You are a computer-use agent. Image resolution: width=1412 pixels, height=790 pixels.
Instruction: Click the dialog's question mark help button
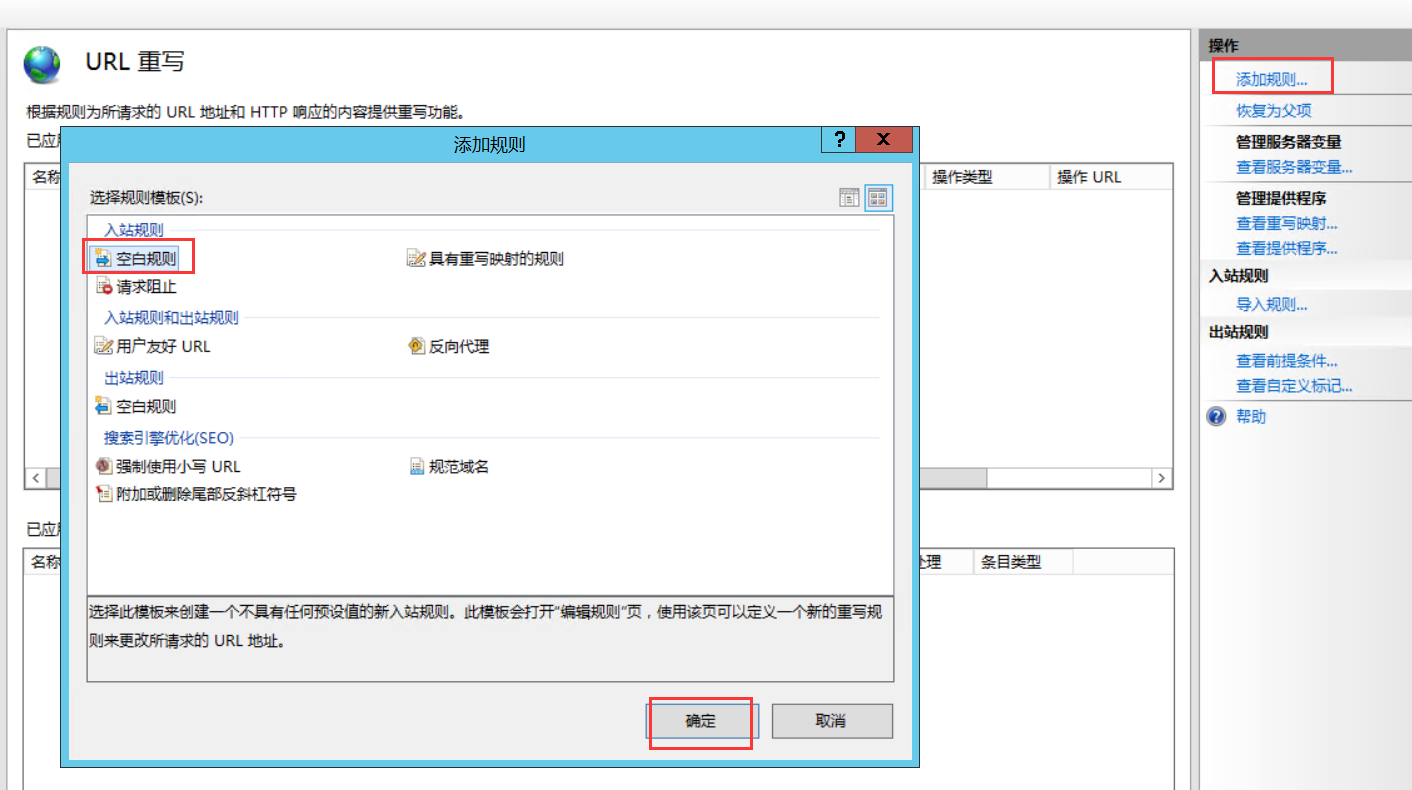point(838,140)
